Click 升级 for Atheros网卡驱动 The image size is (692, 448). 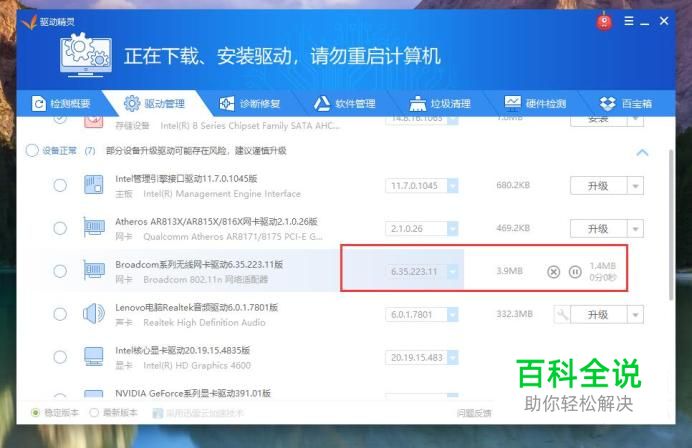click(598, 229)
